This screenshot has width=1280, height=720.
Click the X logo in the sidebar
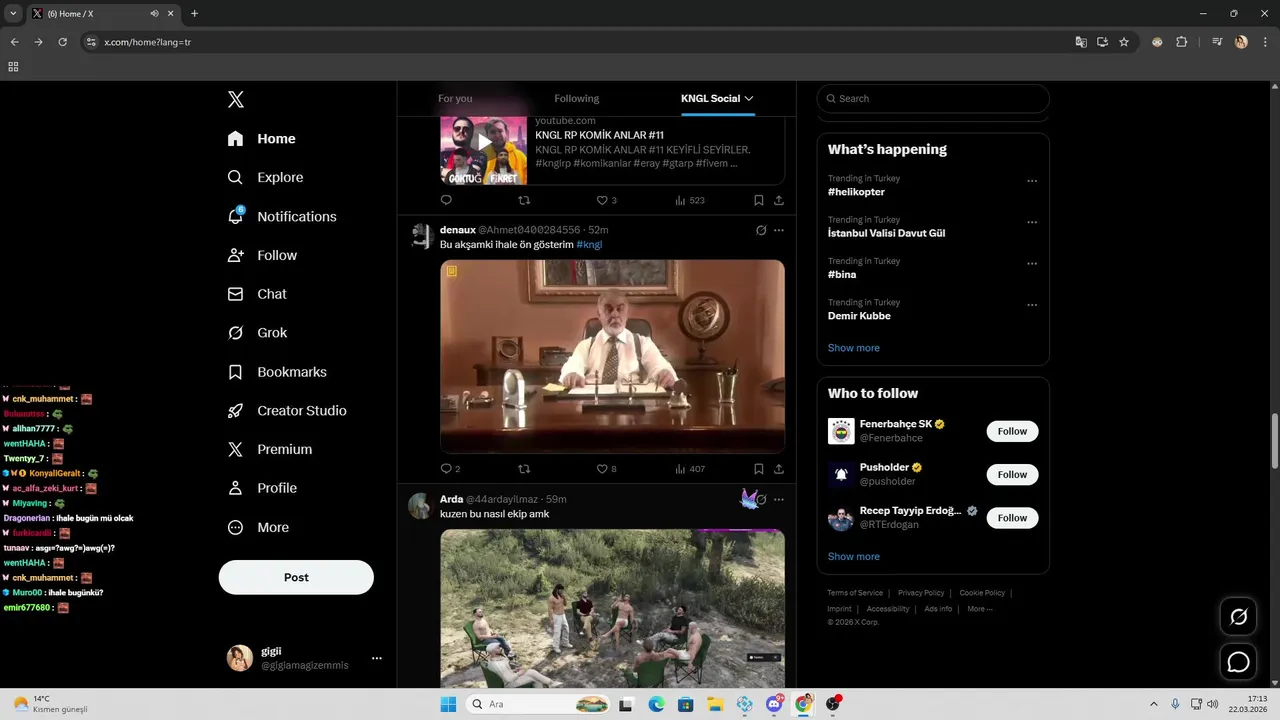[x=236, y=99]
